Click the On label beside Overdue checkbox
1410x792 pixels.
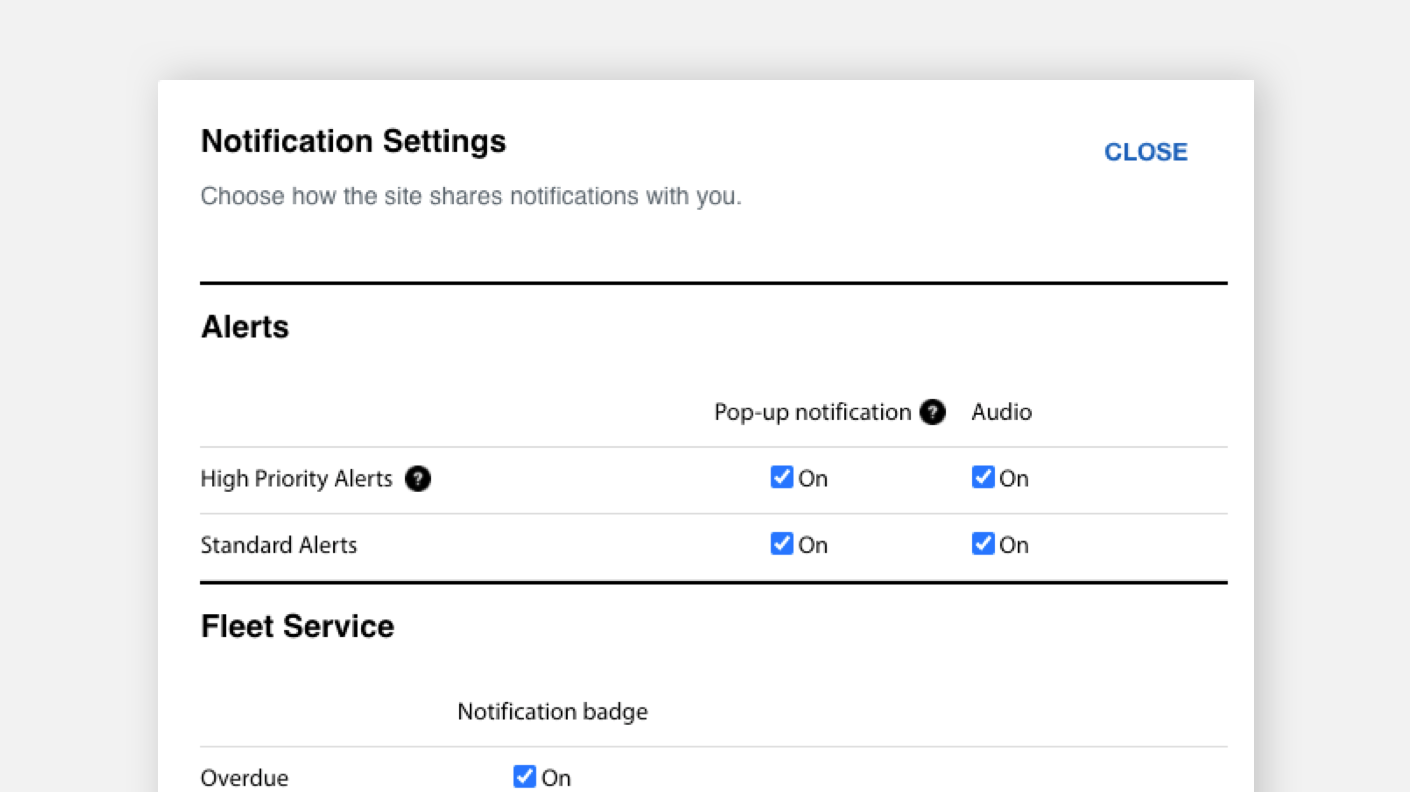(556, 778)
